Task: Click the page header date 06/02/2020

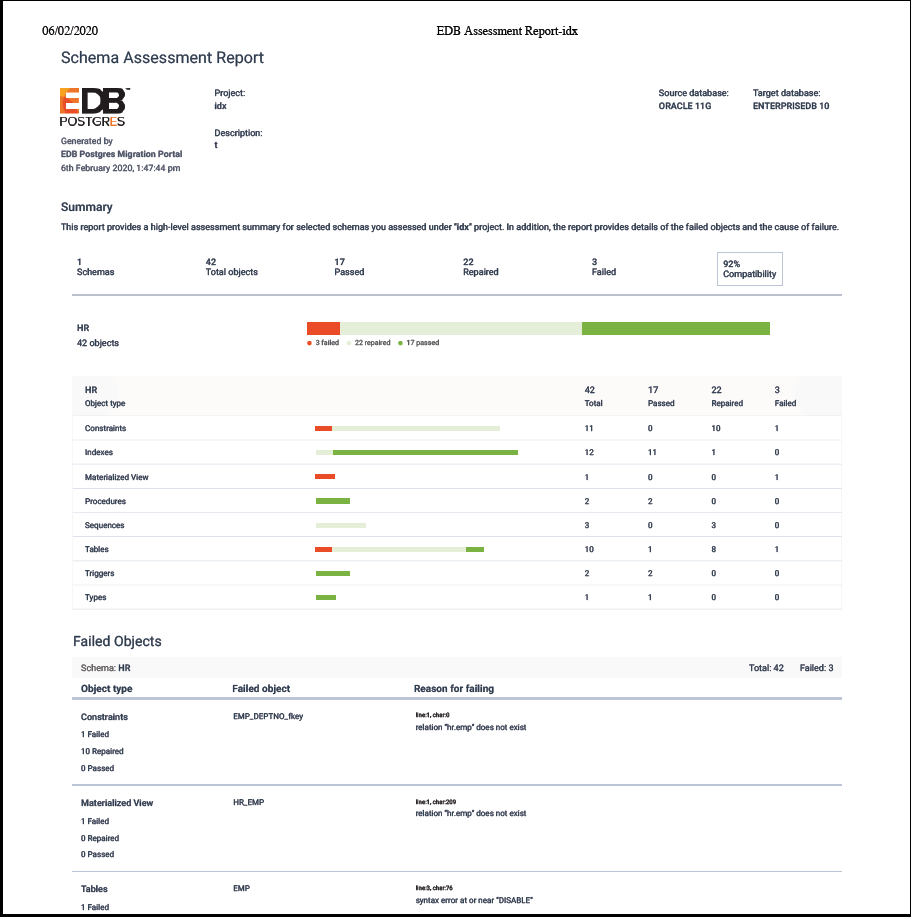Action: click(70, 31)
